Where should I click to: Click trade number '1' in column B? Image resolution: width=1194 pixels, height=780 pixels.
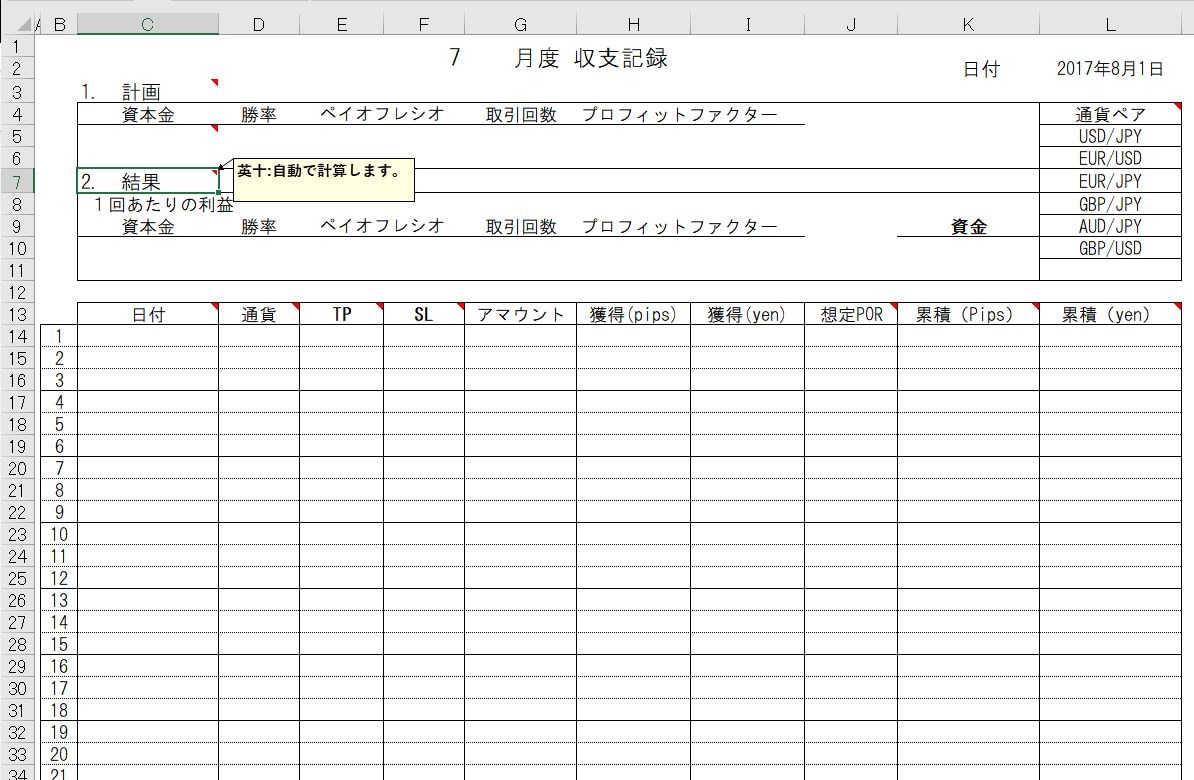point(59,336)
